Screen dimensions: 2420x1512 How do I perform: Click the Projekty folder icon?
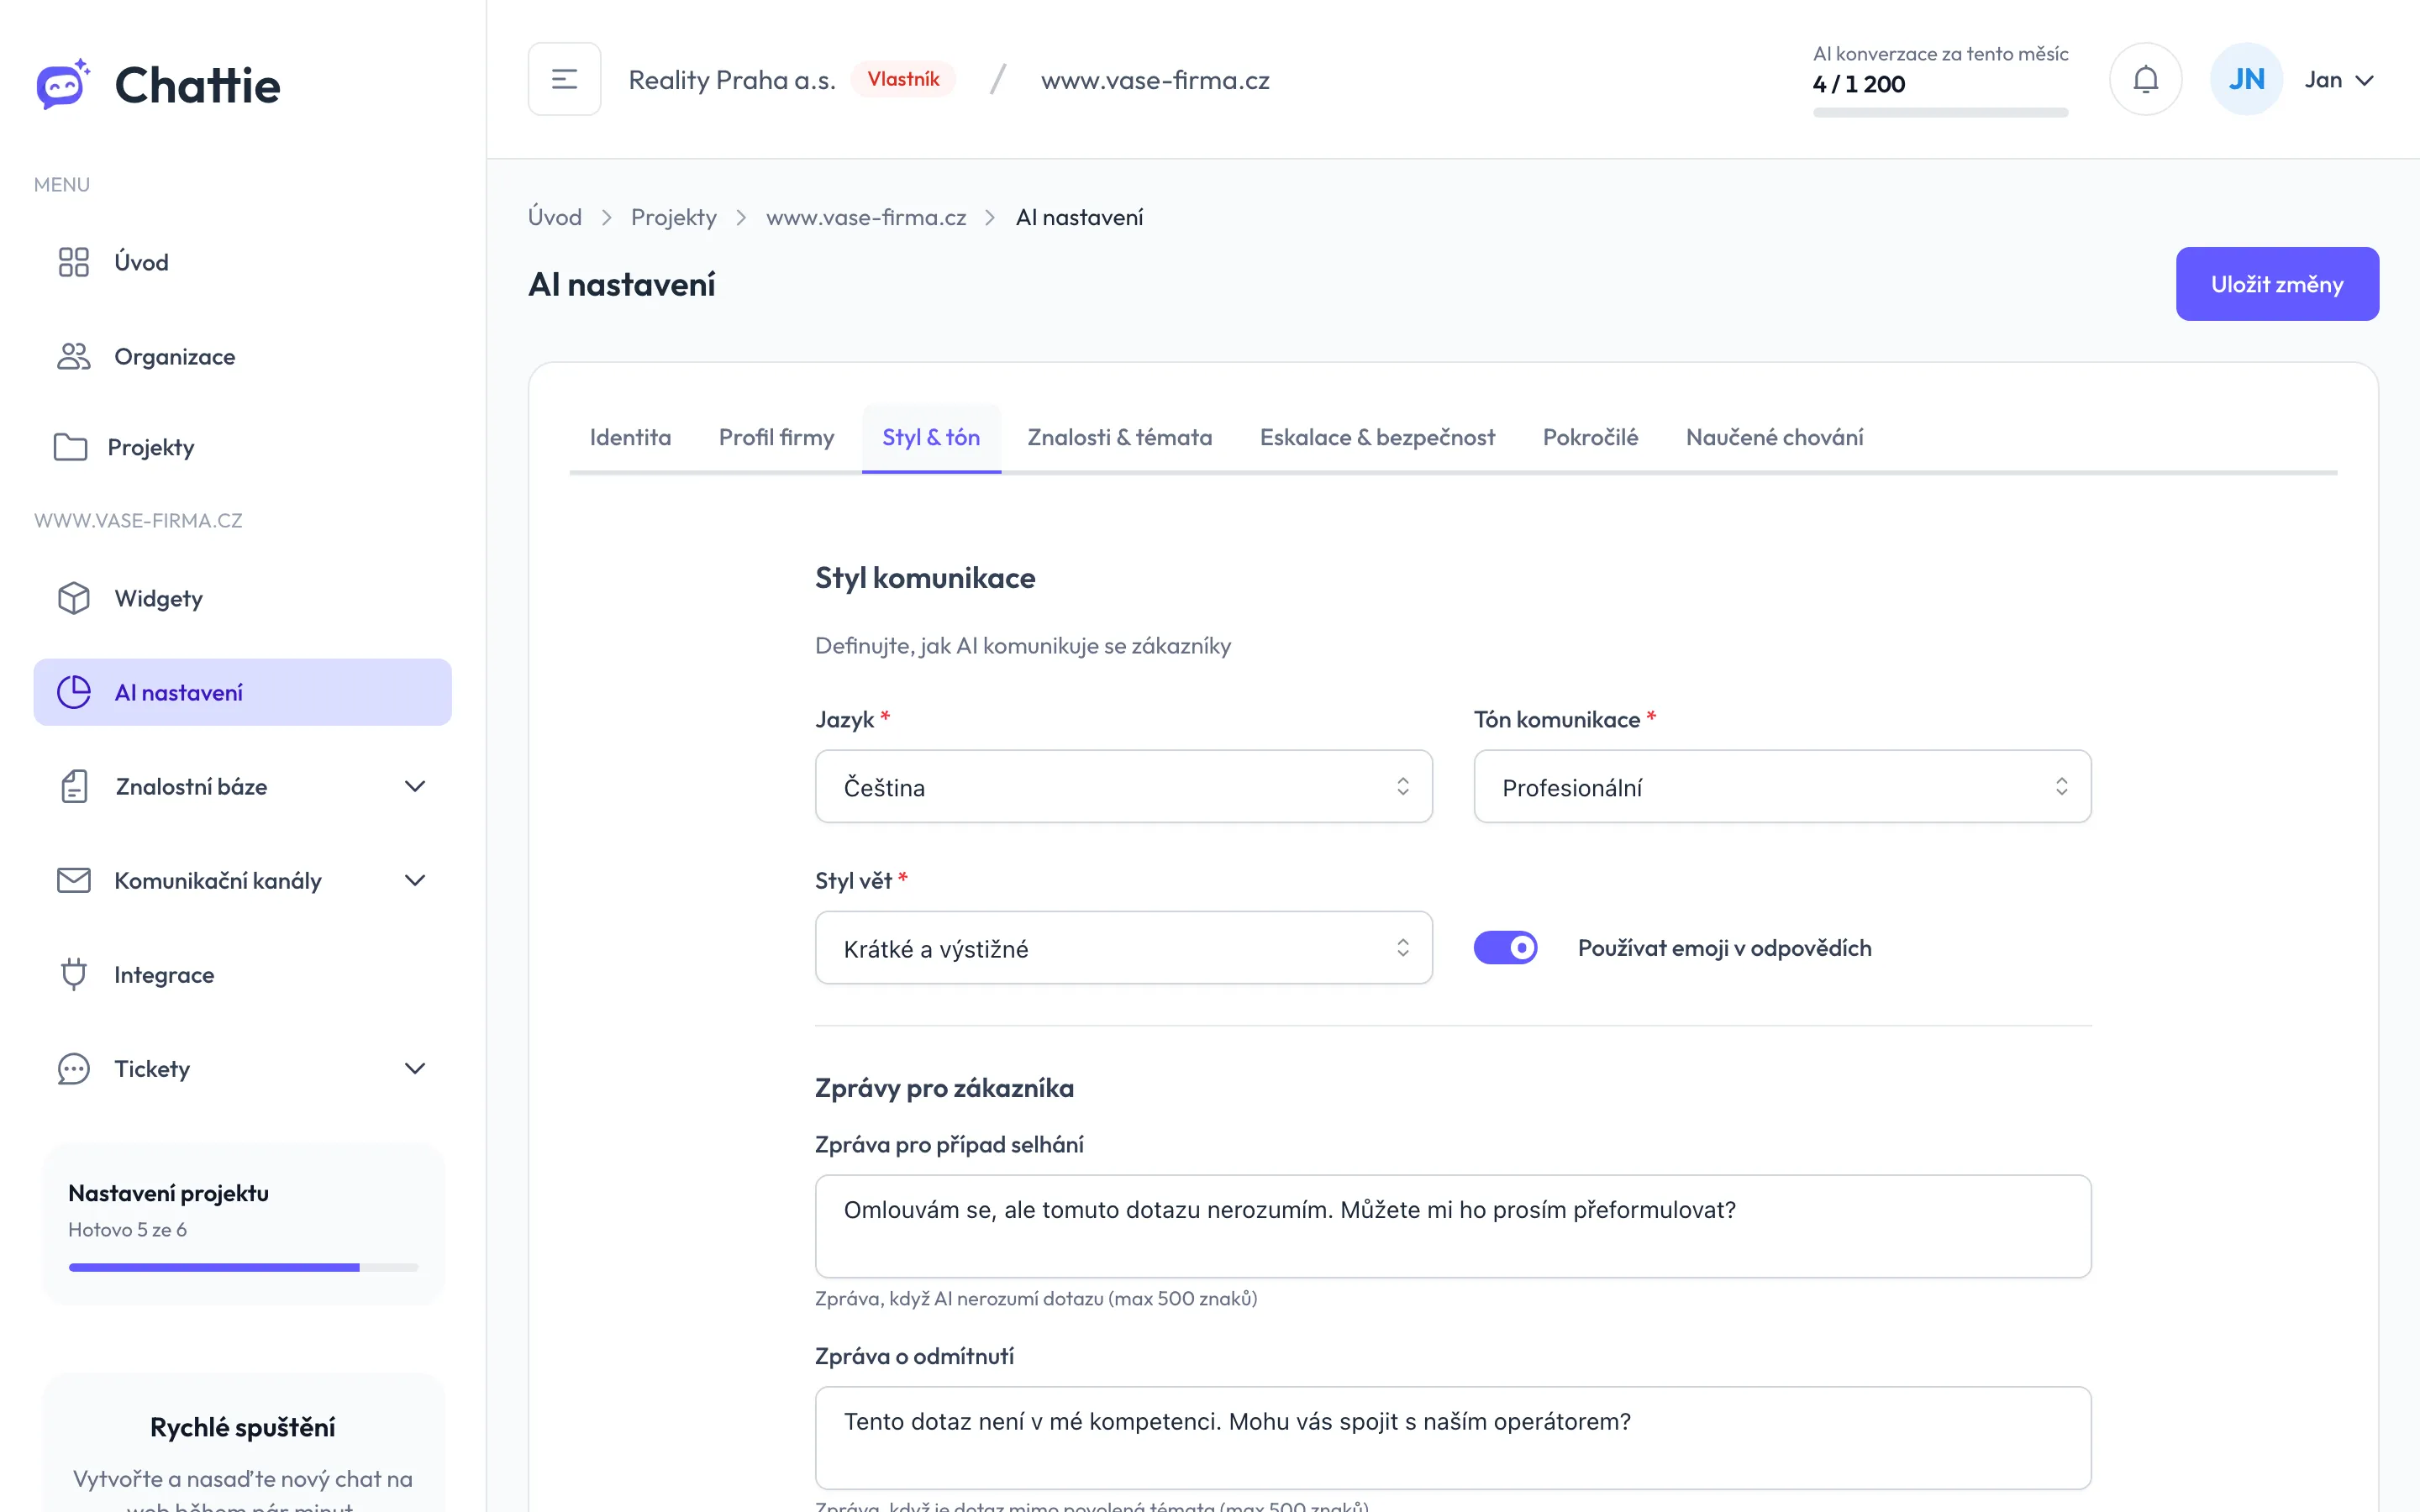pyautogui.click(x=70, y=447)
